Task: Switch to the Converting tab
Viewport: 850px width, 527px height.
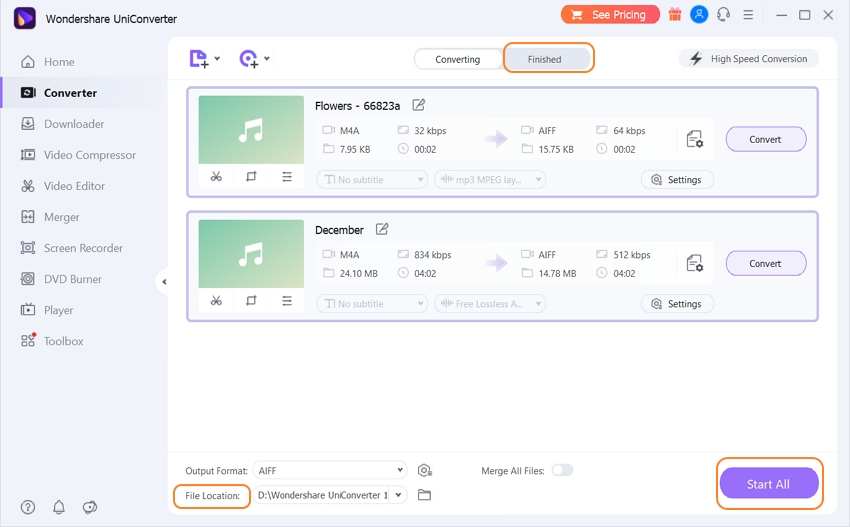Action: click(458, 59)
